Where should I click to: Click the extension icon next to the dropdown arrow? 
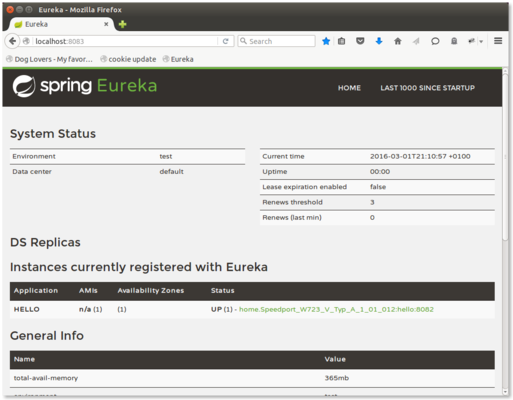coord(471,41)
